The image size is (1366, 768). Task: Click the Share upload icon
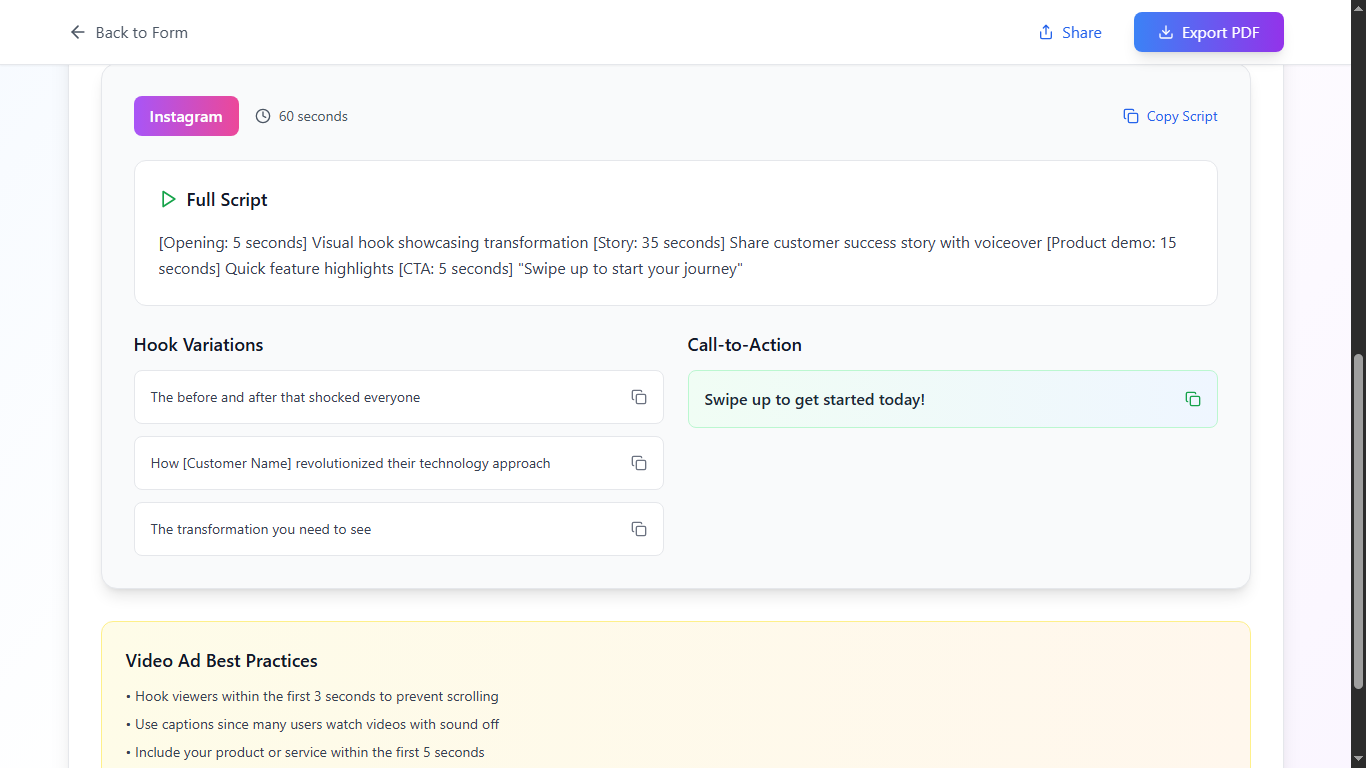click(1046, 33)
